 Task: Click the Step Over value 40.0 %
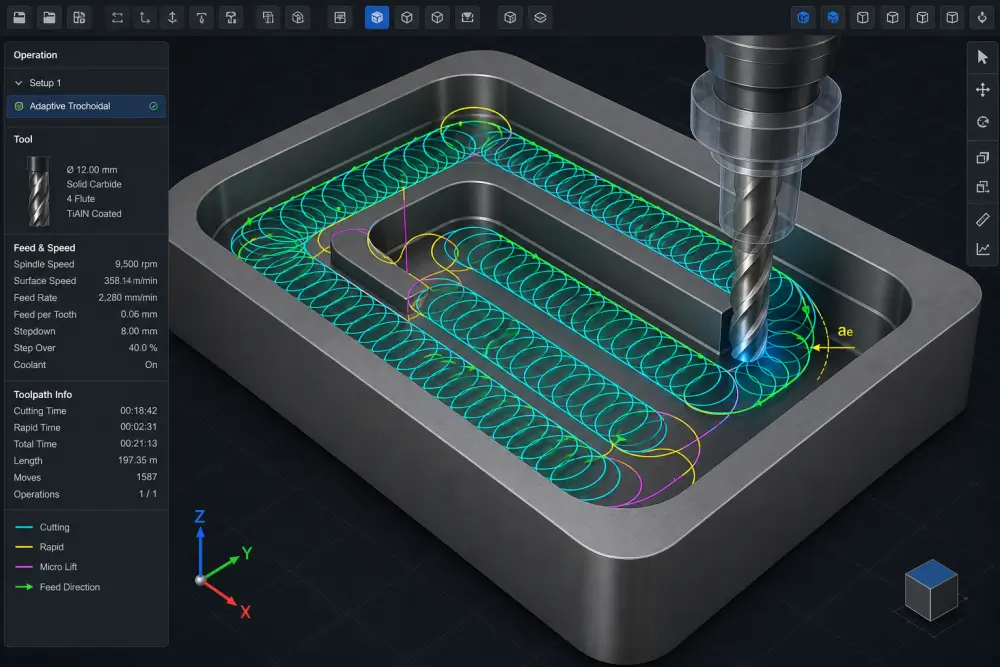(x=143, y=348)
